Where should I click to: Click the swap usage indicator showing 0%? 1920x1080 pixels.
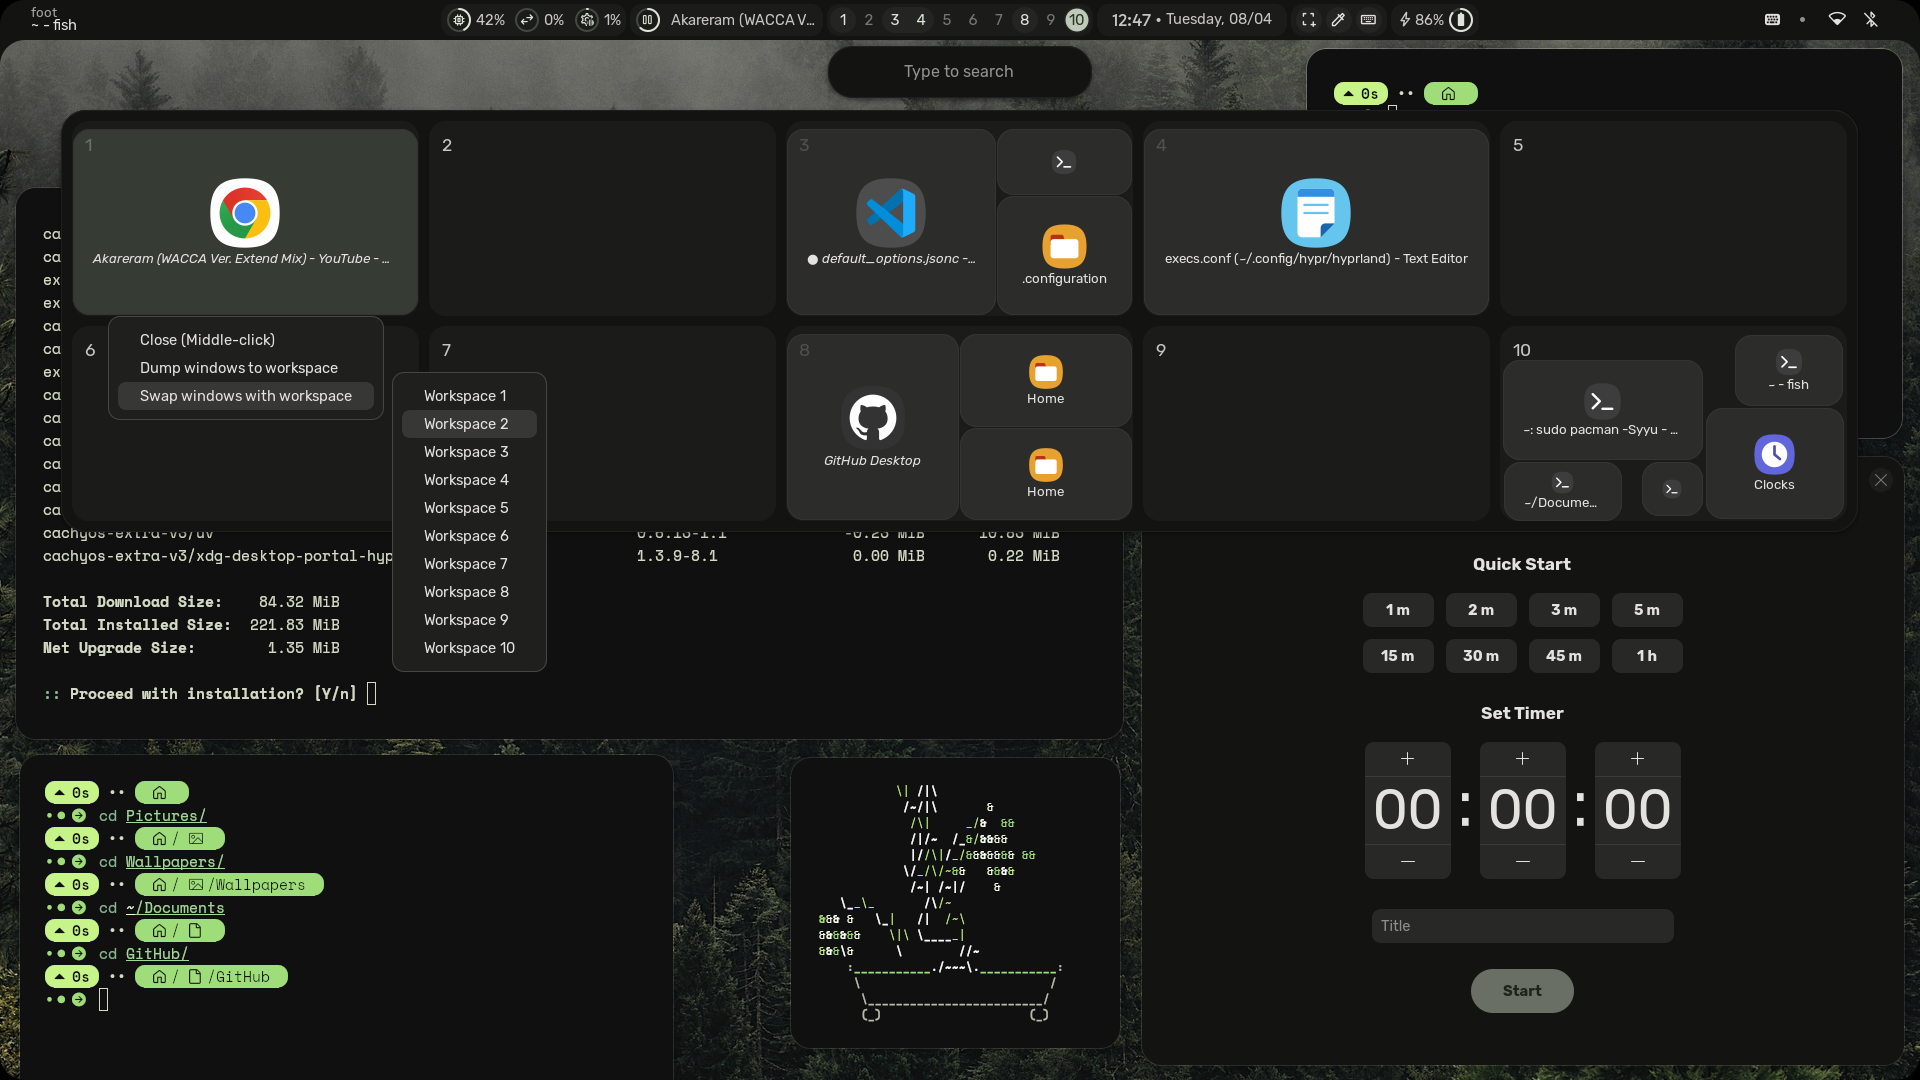click(x=541, y=19)
